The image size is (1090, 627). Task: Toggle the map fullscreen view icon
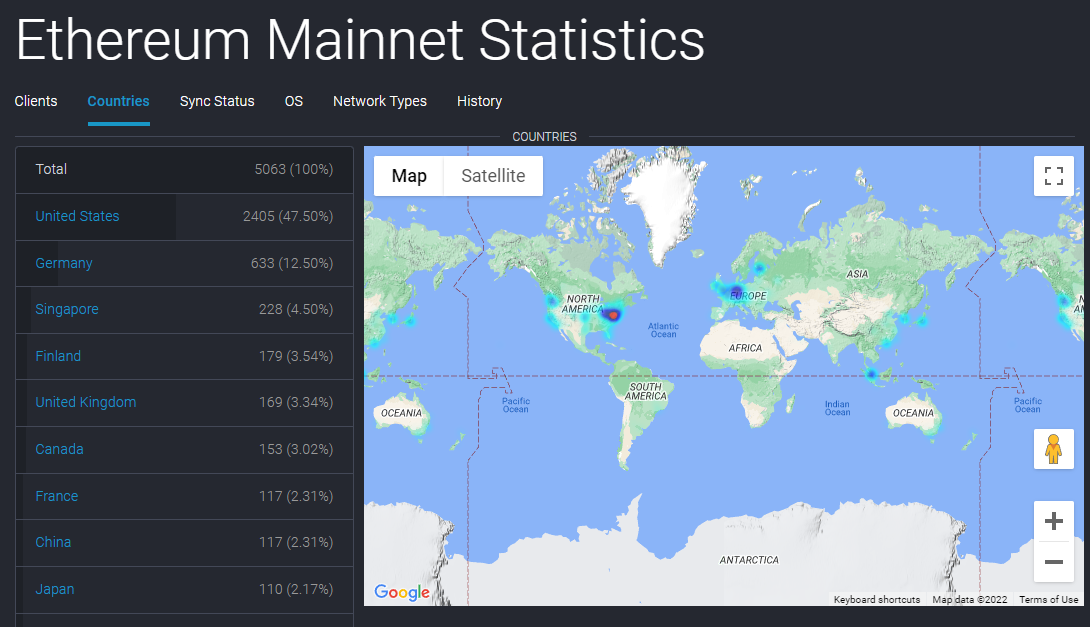coord(1054,176)
